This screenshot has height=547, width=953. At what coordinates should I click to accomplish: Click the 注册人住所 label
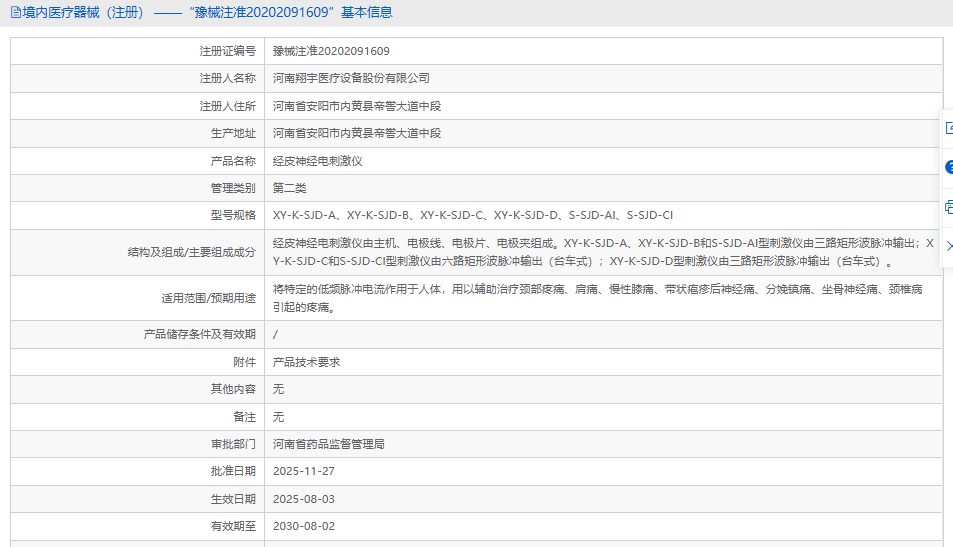click(228, 106)
